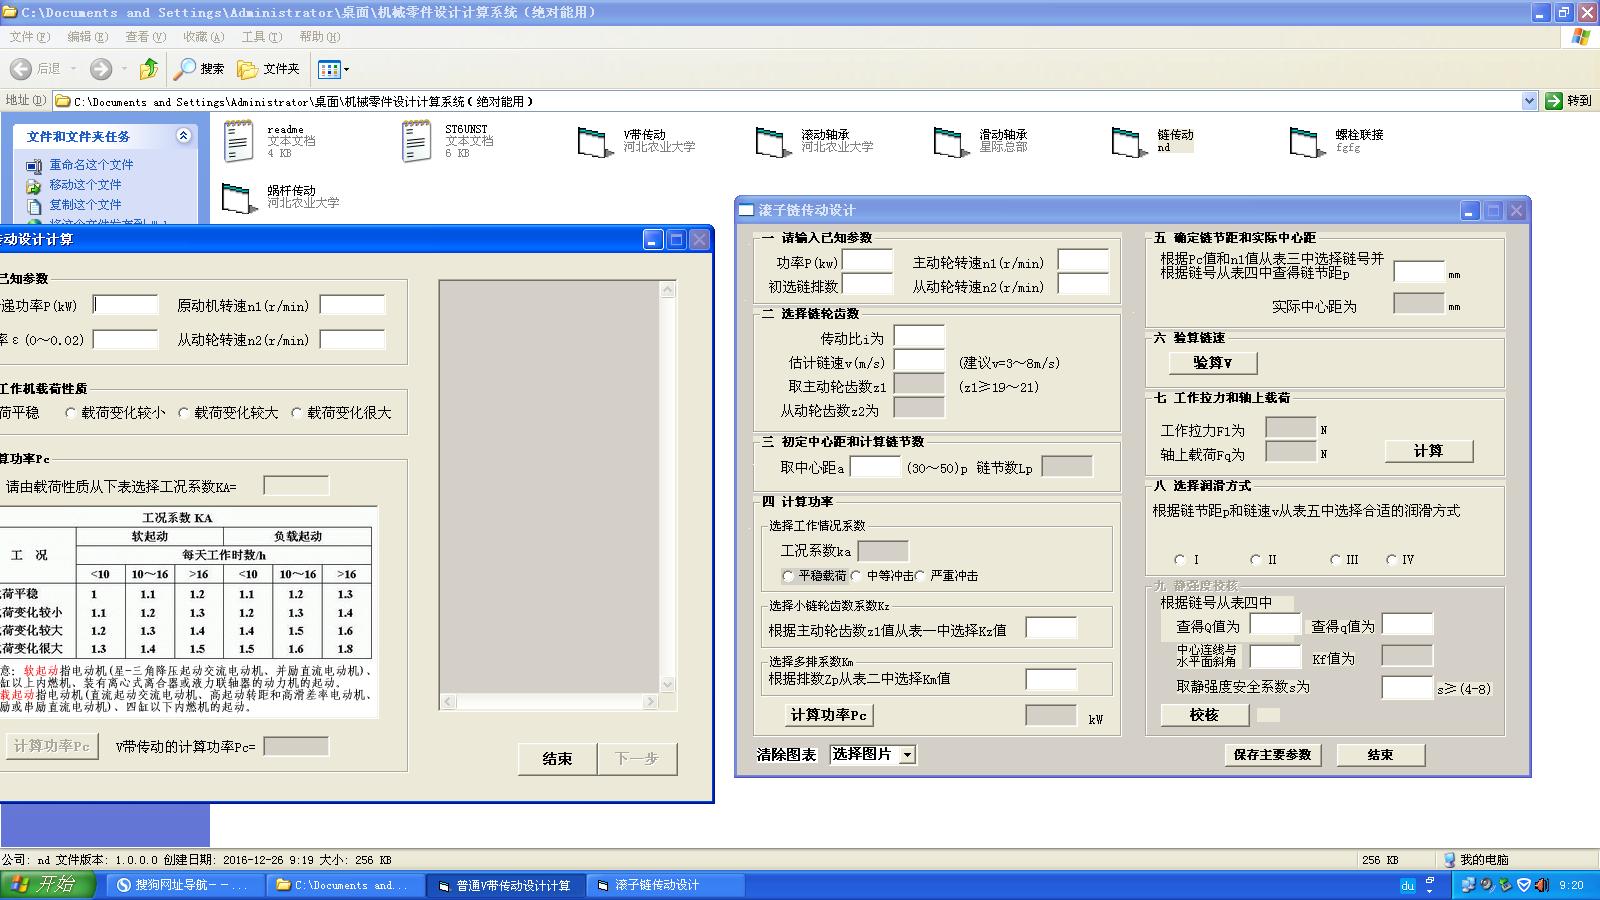Click the 原动机转速n1 input in V-belt window
The height and width of the screenshot is (900, 1600).
pyautogui.click(x=352, y=305)
